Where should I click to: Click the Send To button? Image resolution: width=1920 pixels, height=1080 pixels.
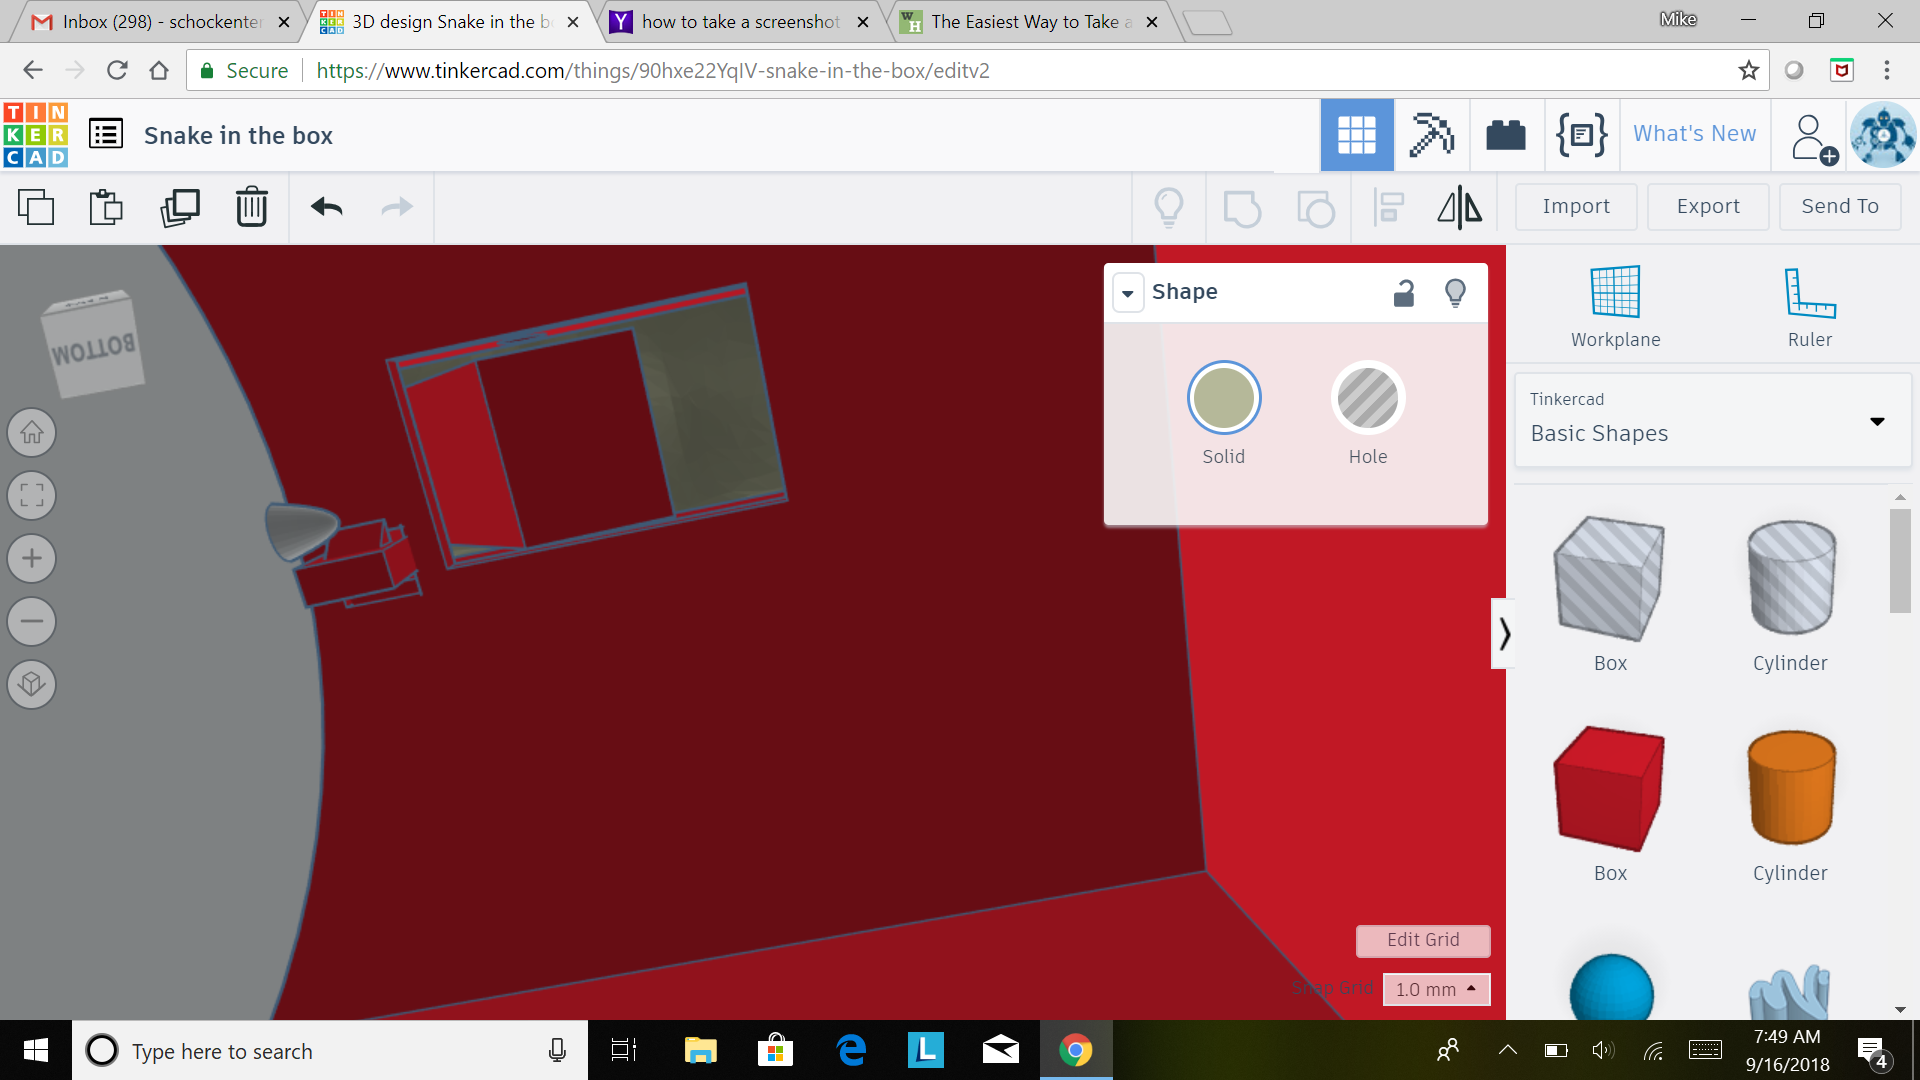coord(1840,207)
